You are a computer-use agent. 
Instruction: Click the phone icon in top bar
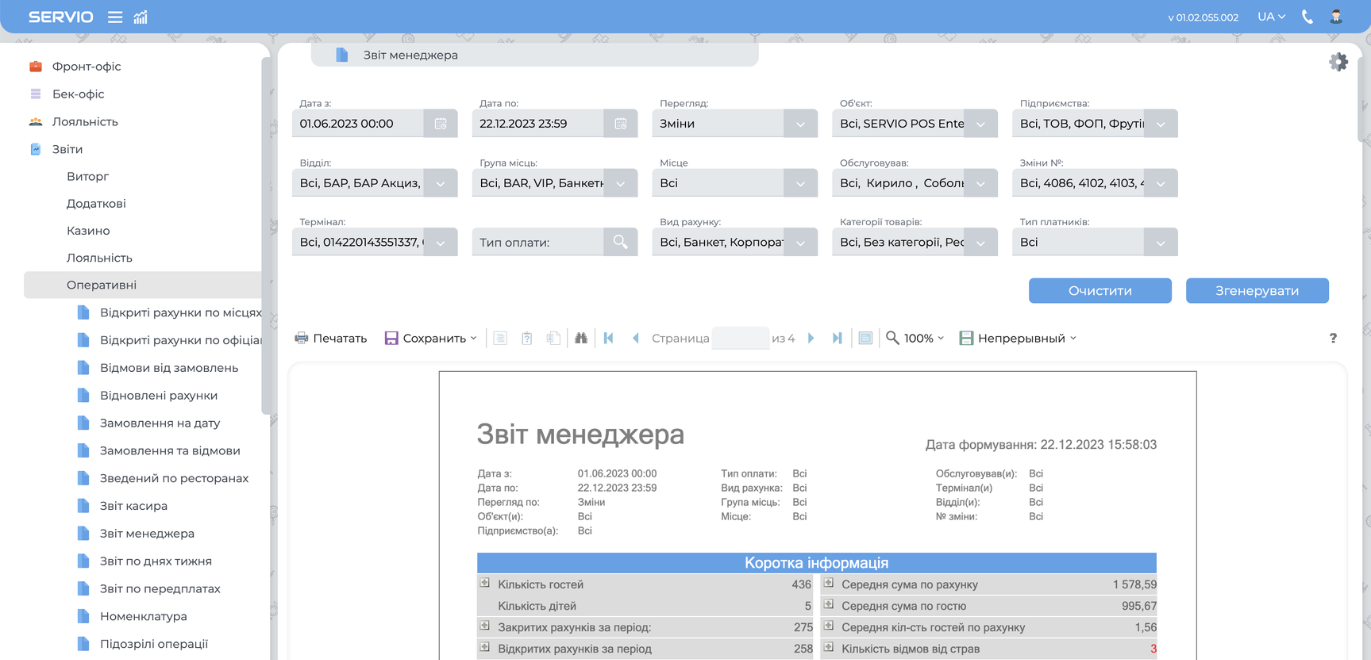pos(1308,17)
